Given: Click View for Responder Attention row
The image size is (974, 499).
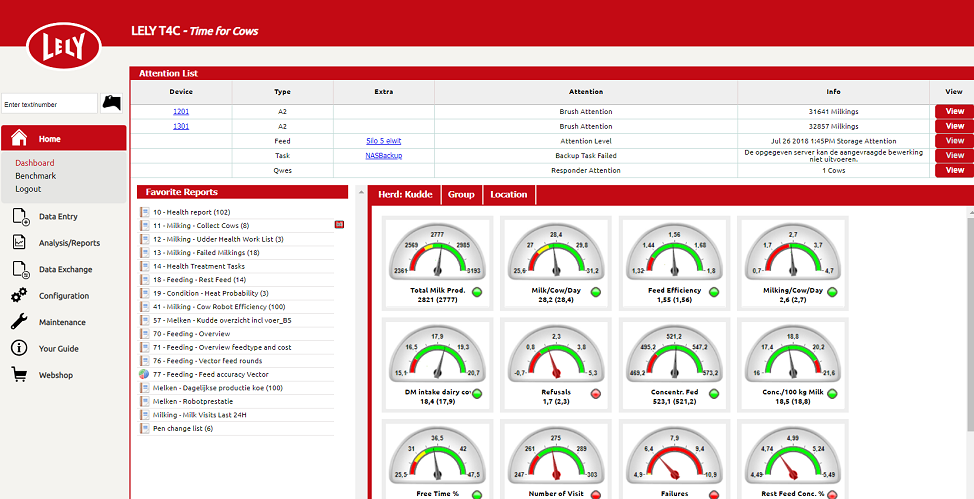Looking at the screenshot, I should (x=955, y=170).
